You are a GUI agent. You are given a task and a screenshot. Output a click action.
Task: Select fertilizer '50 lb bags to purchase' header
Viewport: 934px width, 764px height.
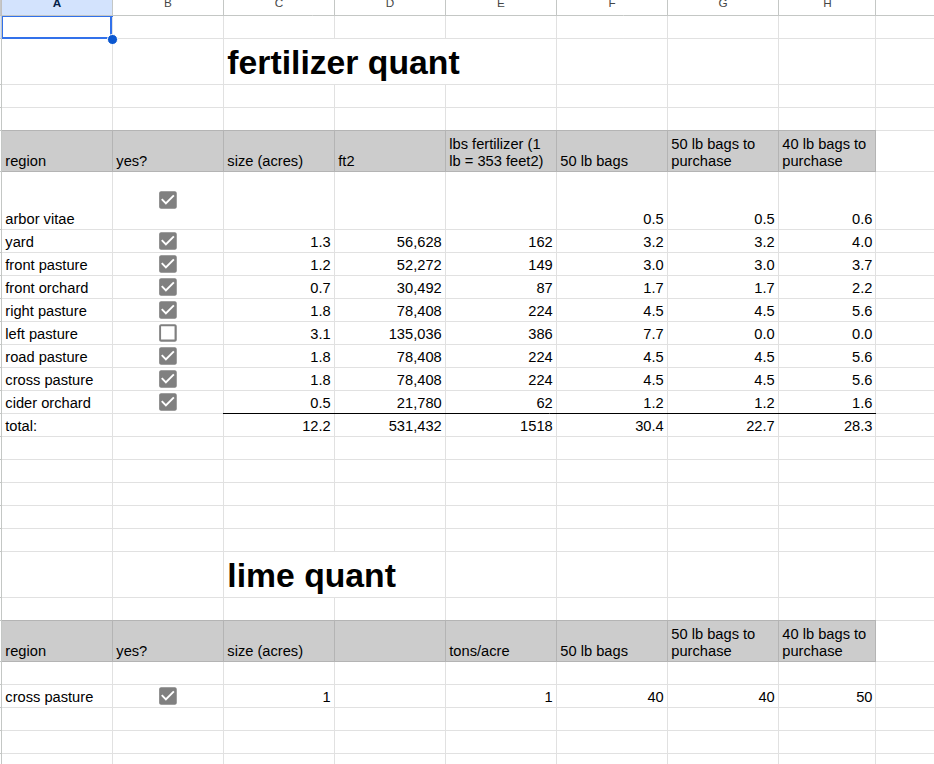[723, 152]
